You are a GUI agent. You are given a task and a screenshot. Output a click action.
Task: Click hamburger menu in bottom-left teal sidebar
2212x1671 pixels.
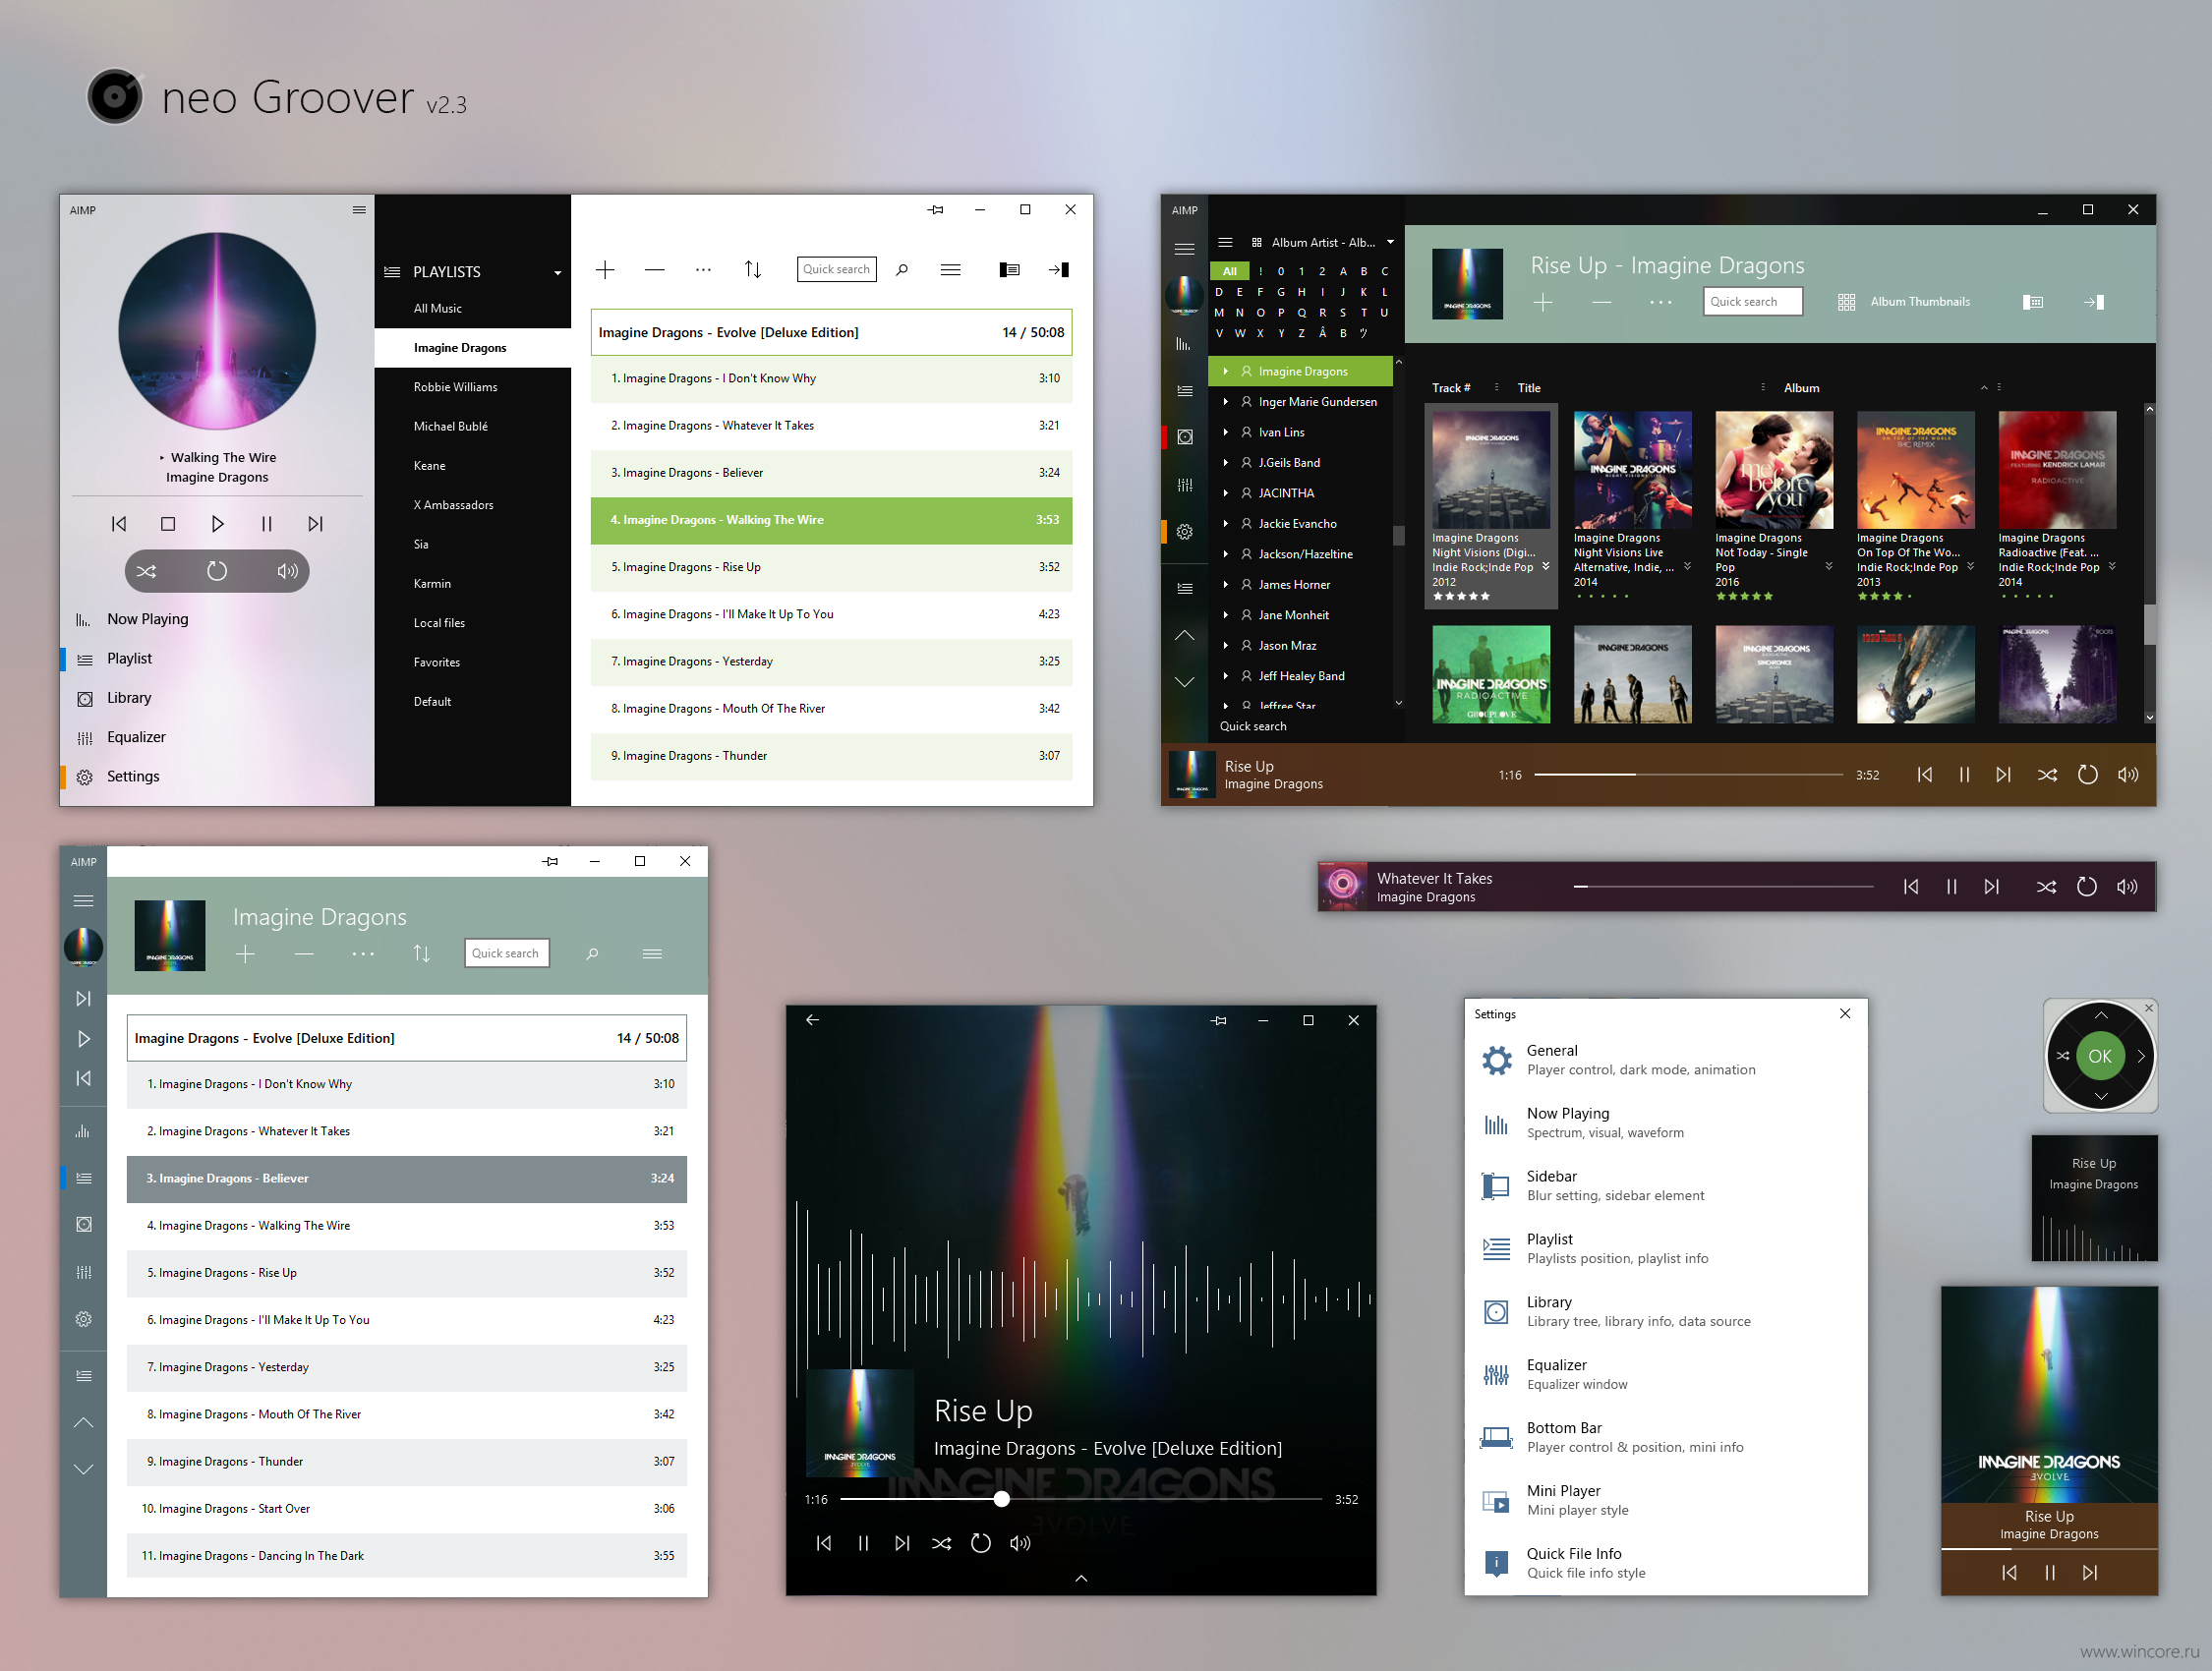tap(84, 901)
